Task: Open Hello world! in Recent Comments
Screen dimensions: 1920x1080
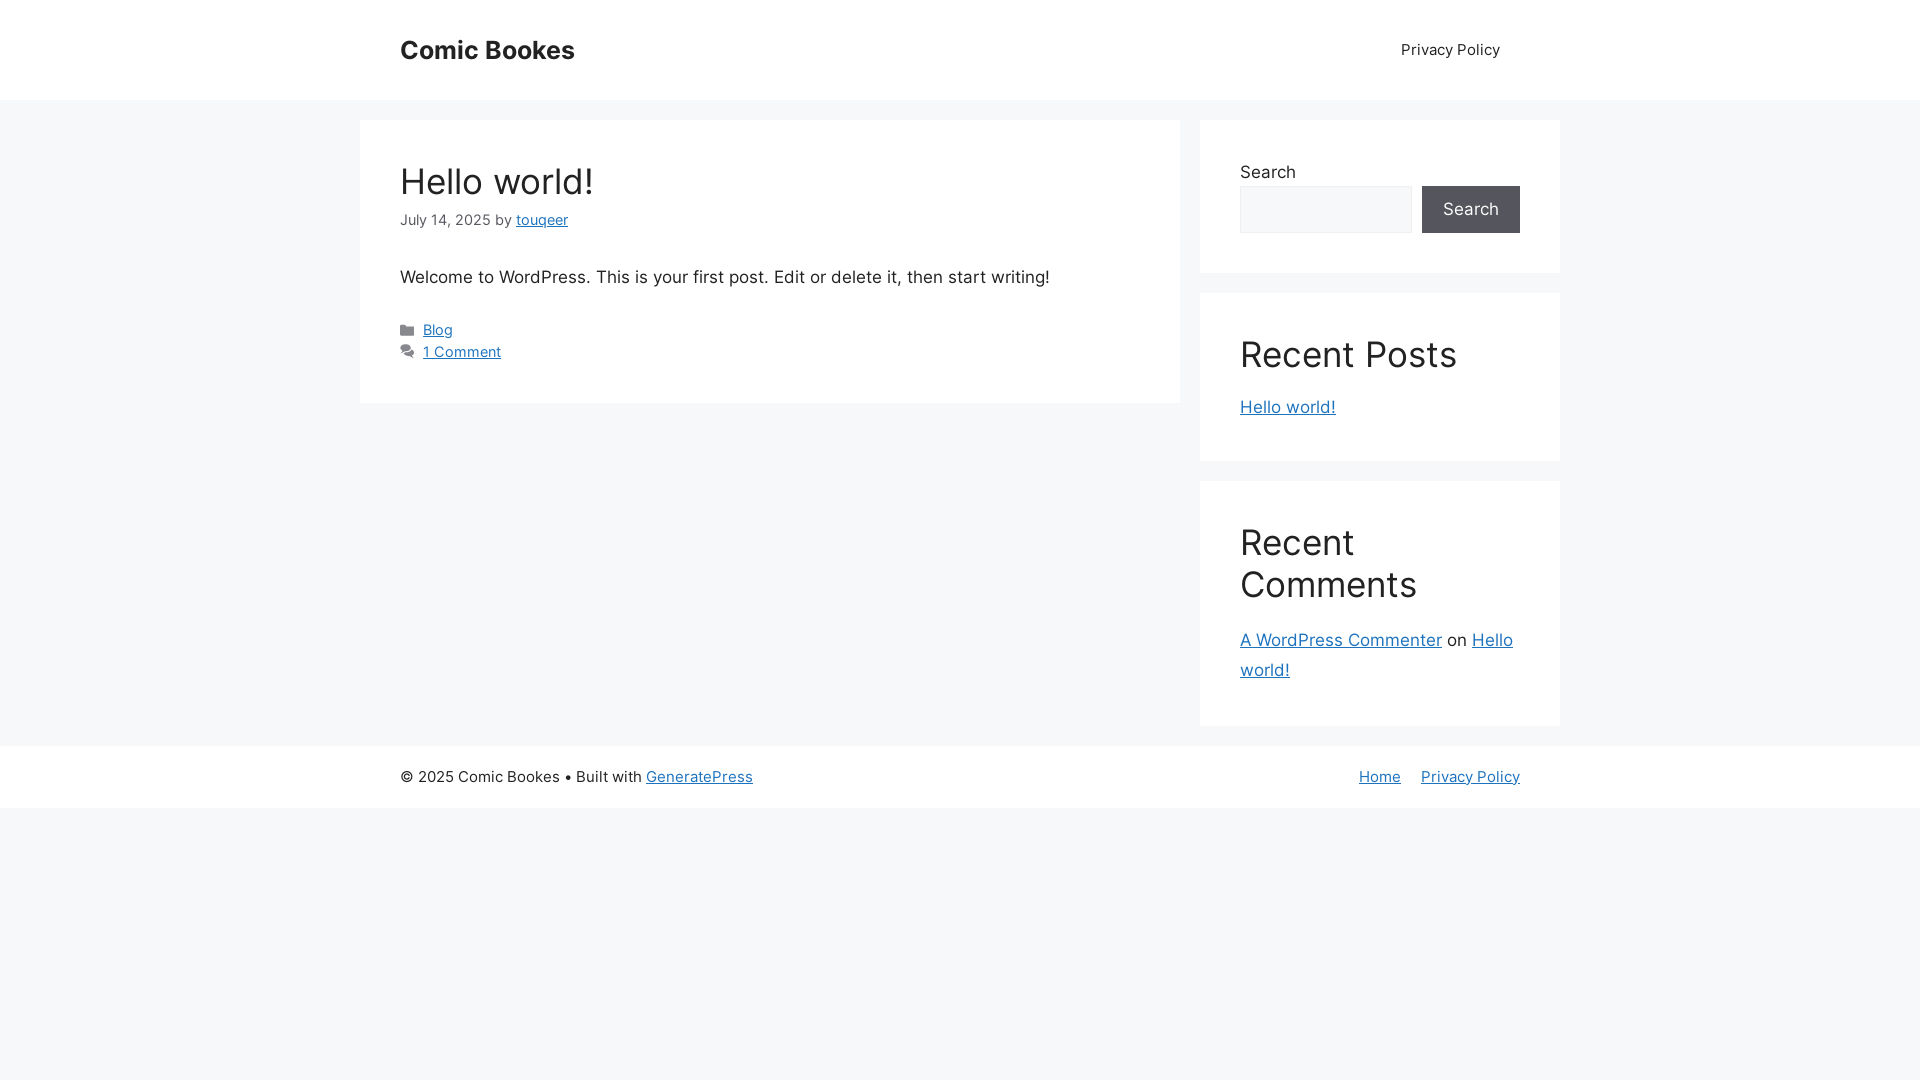Action: click(1492, 640)
